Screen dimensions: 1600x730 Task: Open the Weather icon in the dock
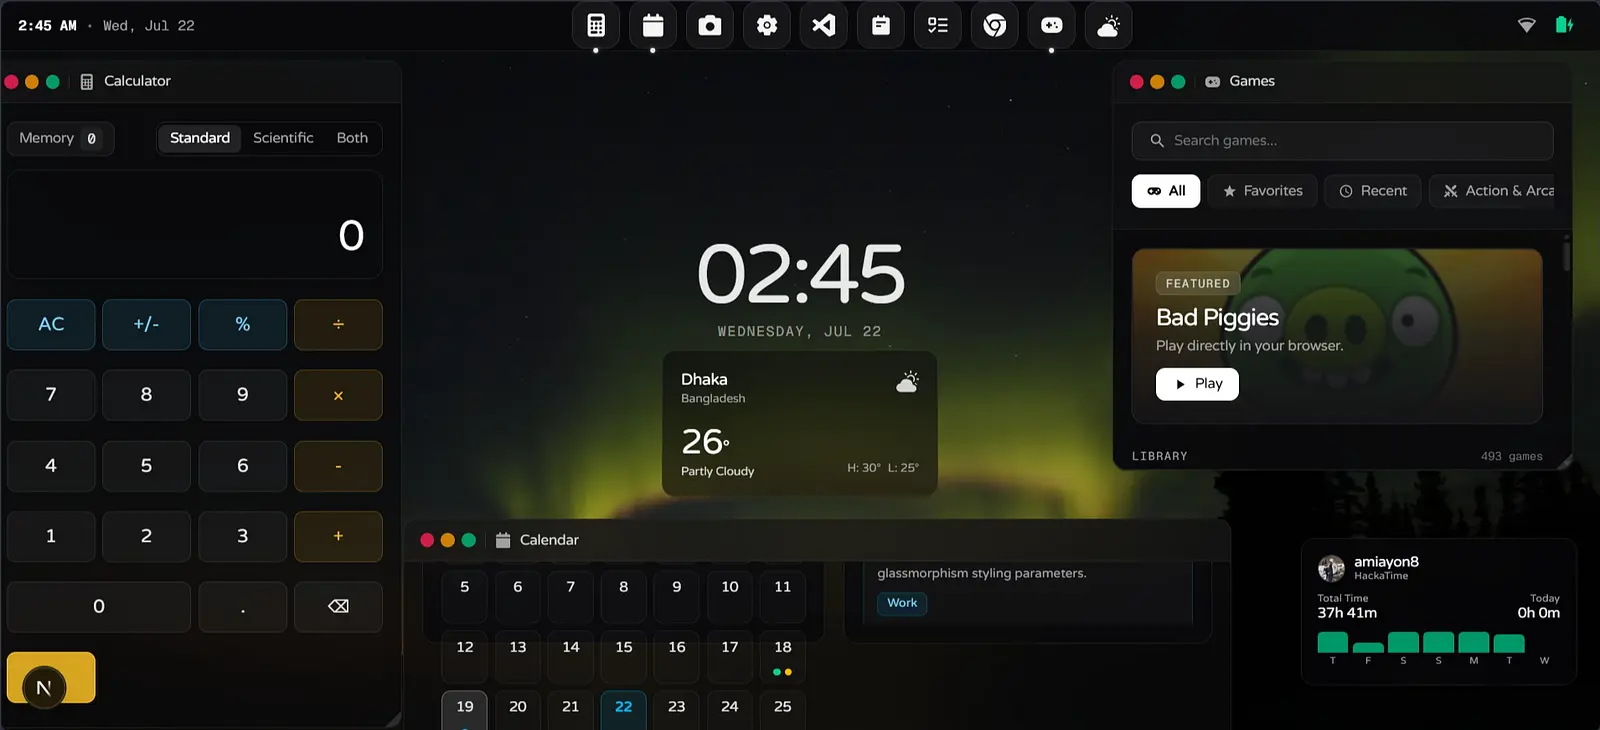(x=1109, y=25)
